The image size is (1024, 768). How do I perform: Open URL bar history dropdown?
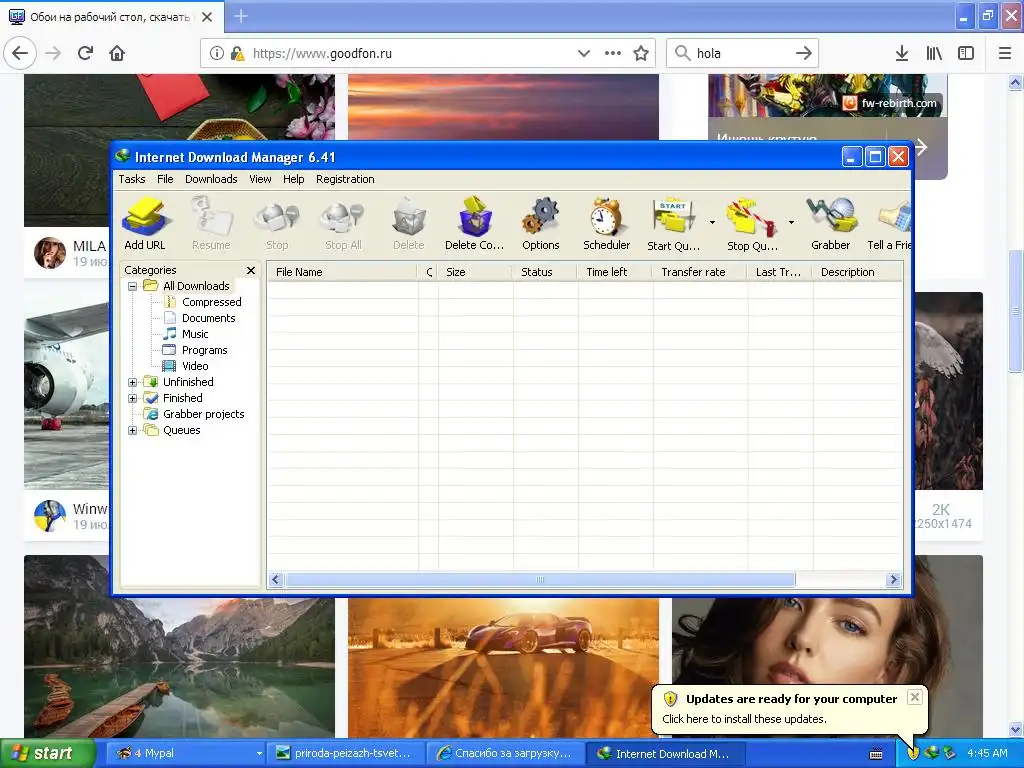pyautogui.click(x=584, y=54)
